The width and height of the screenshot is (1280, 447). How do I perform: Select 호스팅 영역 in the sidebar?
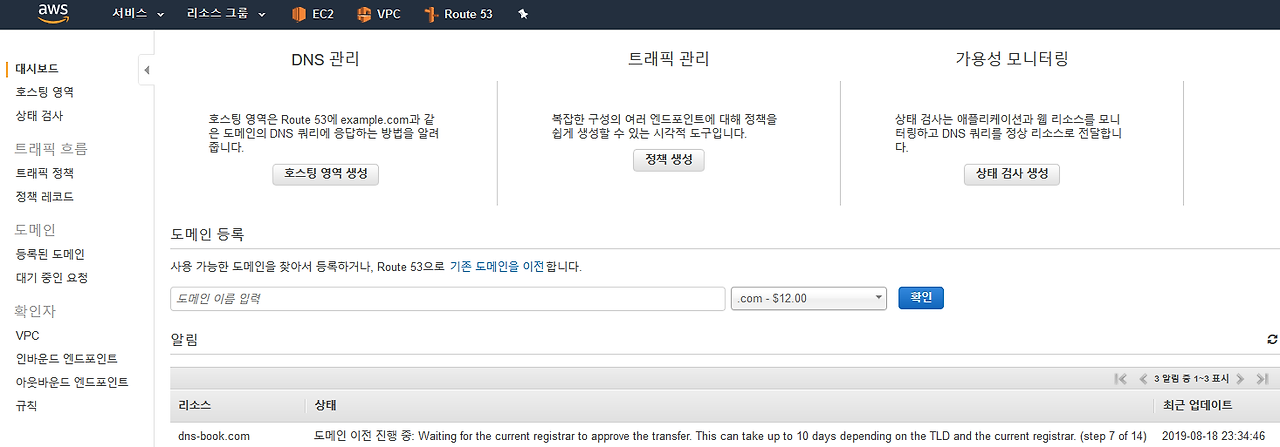click(x=44, y=92)
